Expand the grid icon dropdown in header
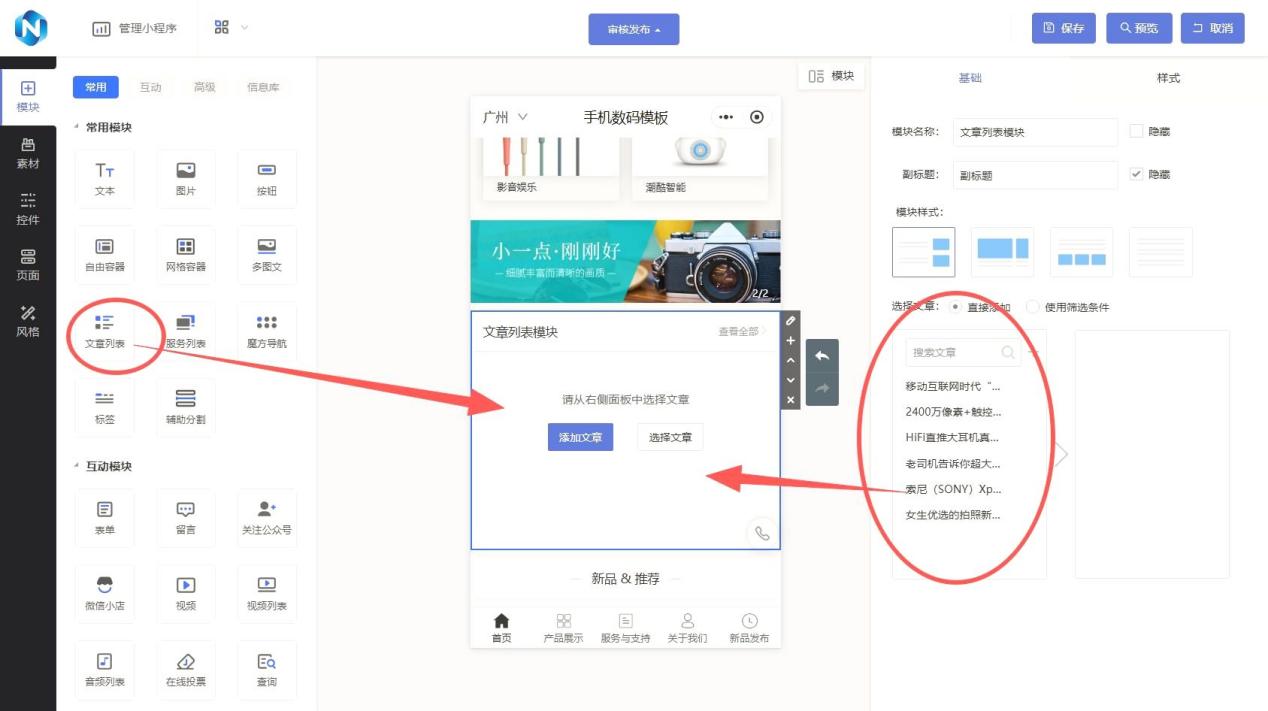This screenshot has width=1268, height=711. click(232, 28)
